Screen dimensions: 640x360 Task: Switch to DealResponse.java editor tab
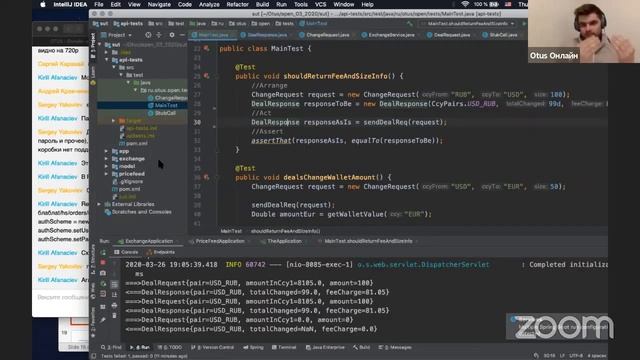click(x=267, y=35)
